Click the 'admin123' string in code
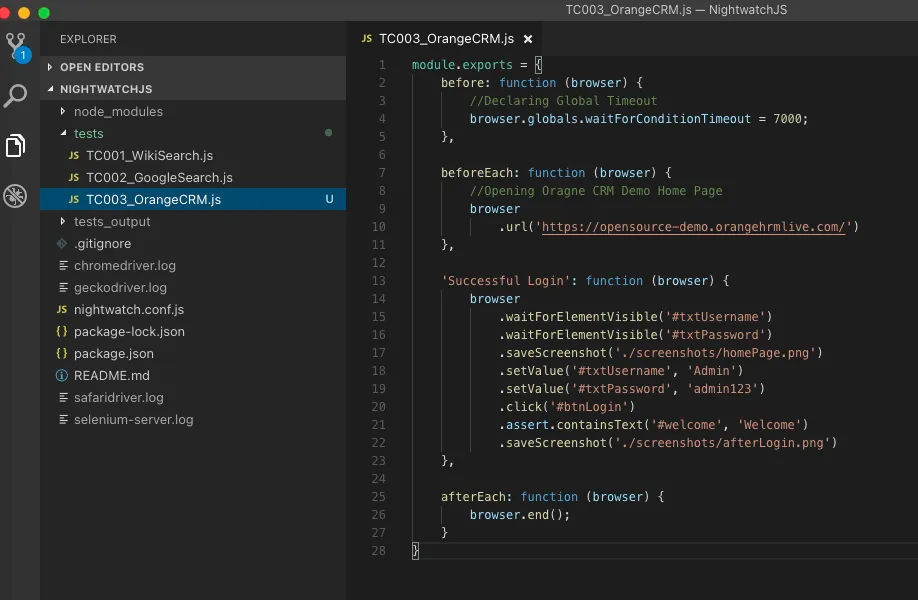This screenshot has width=918, height=600. [x=722, y=389]
